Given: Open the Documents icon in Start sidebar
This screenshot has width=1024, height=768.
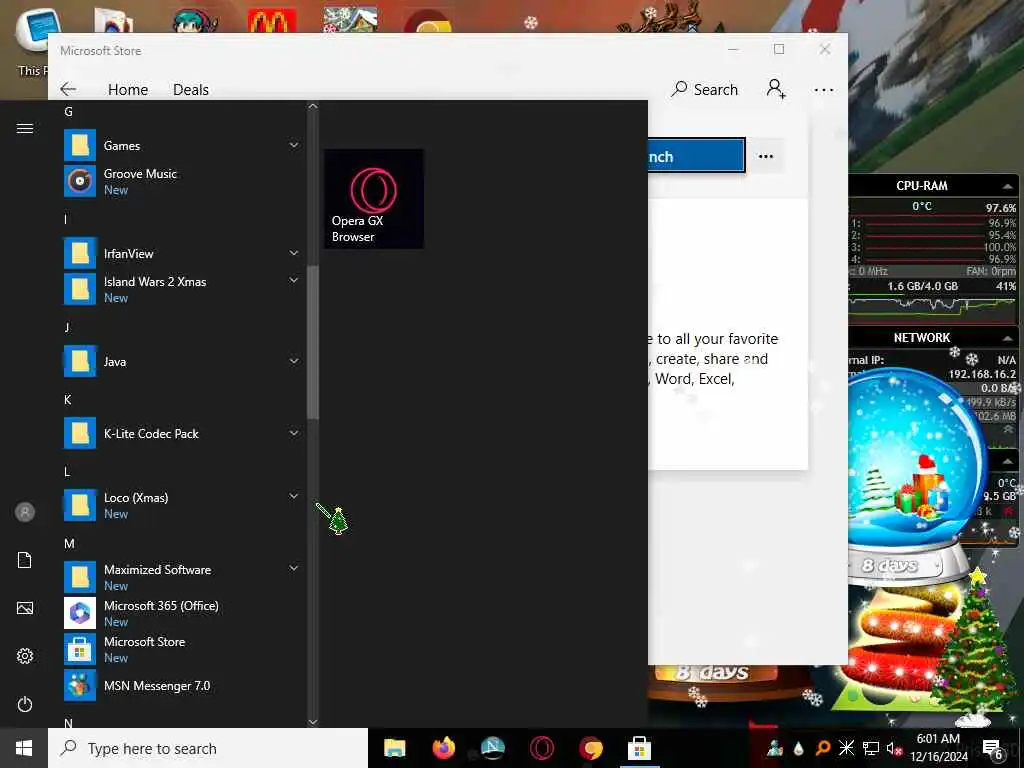Looking at the screenshot, I should point(25,560).
